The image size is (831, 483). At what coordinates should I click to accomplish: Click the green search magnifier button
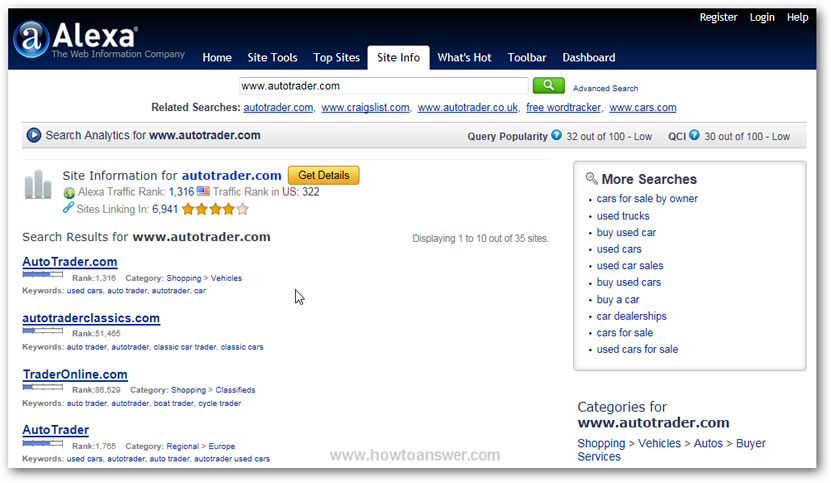click(549, 85)
